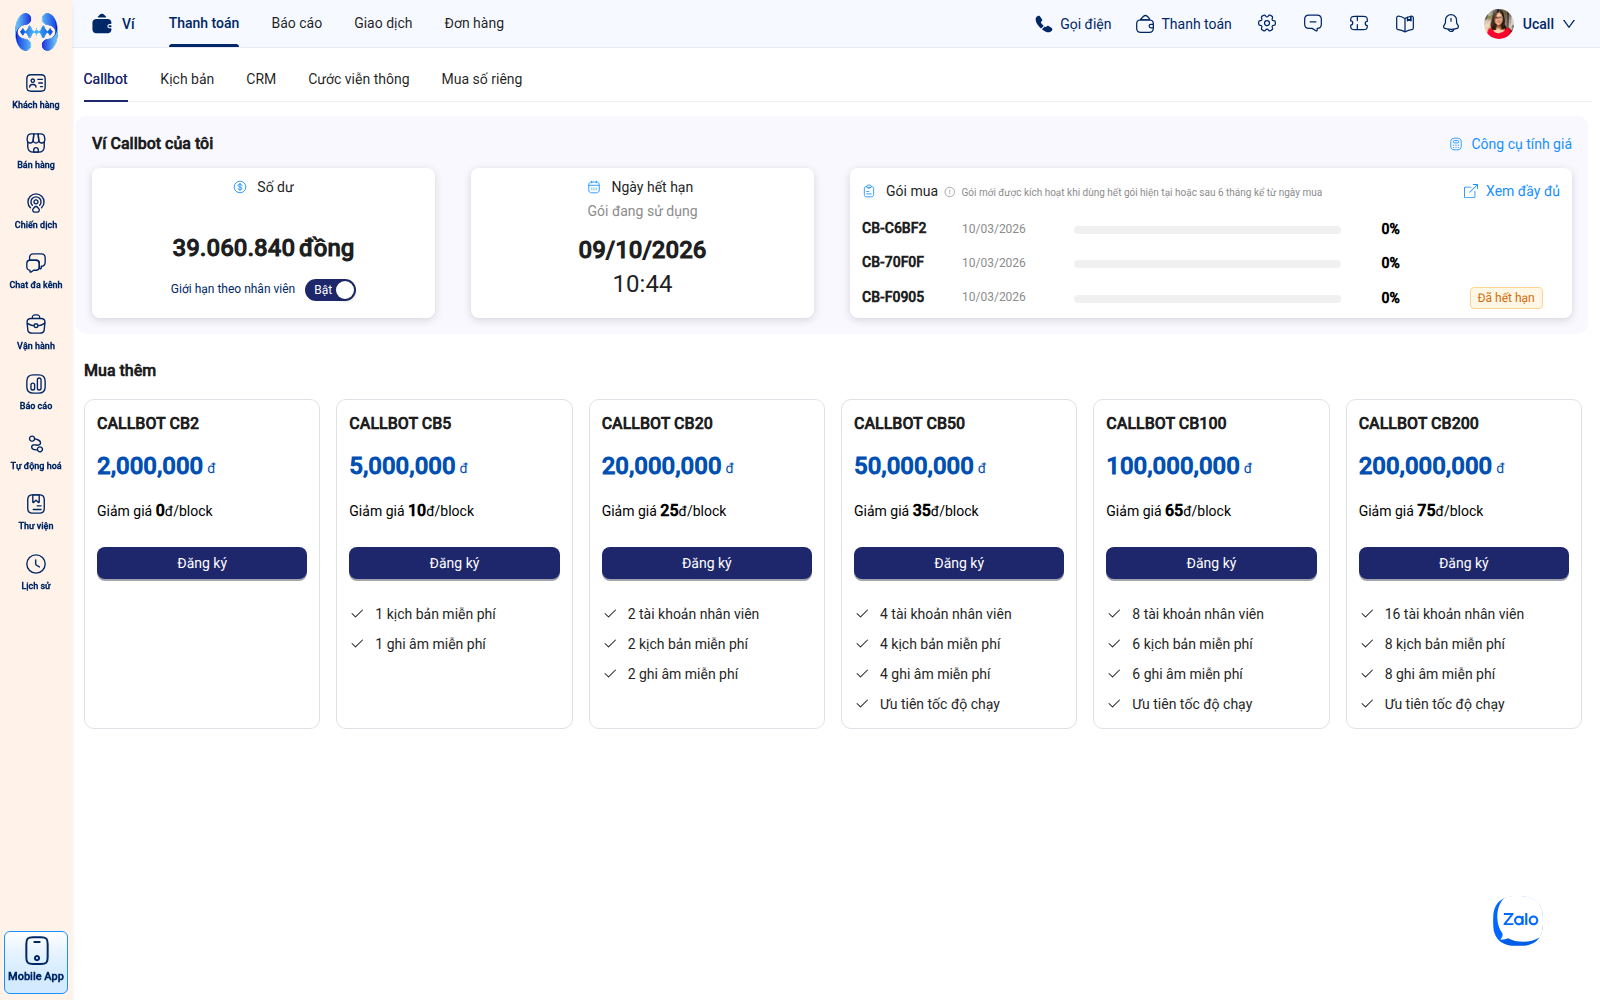The height and width of the screenshot is (1000, 1600).
Task: Click the Thanh toán wallet button beside Gọi điện
Action: tap(1184, 24)
